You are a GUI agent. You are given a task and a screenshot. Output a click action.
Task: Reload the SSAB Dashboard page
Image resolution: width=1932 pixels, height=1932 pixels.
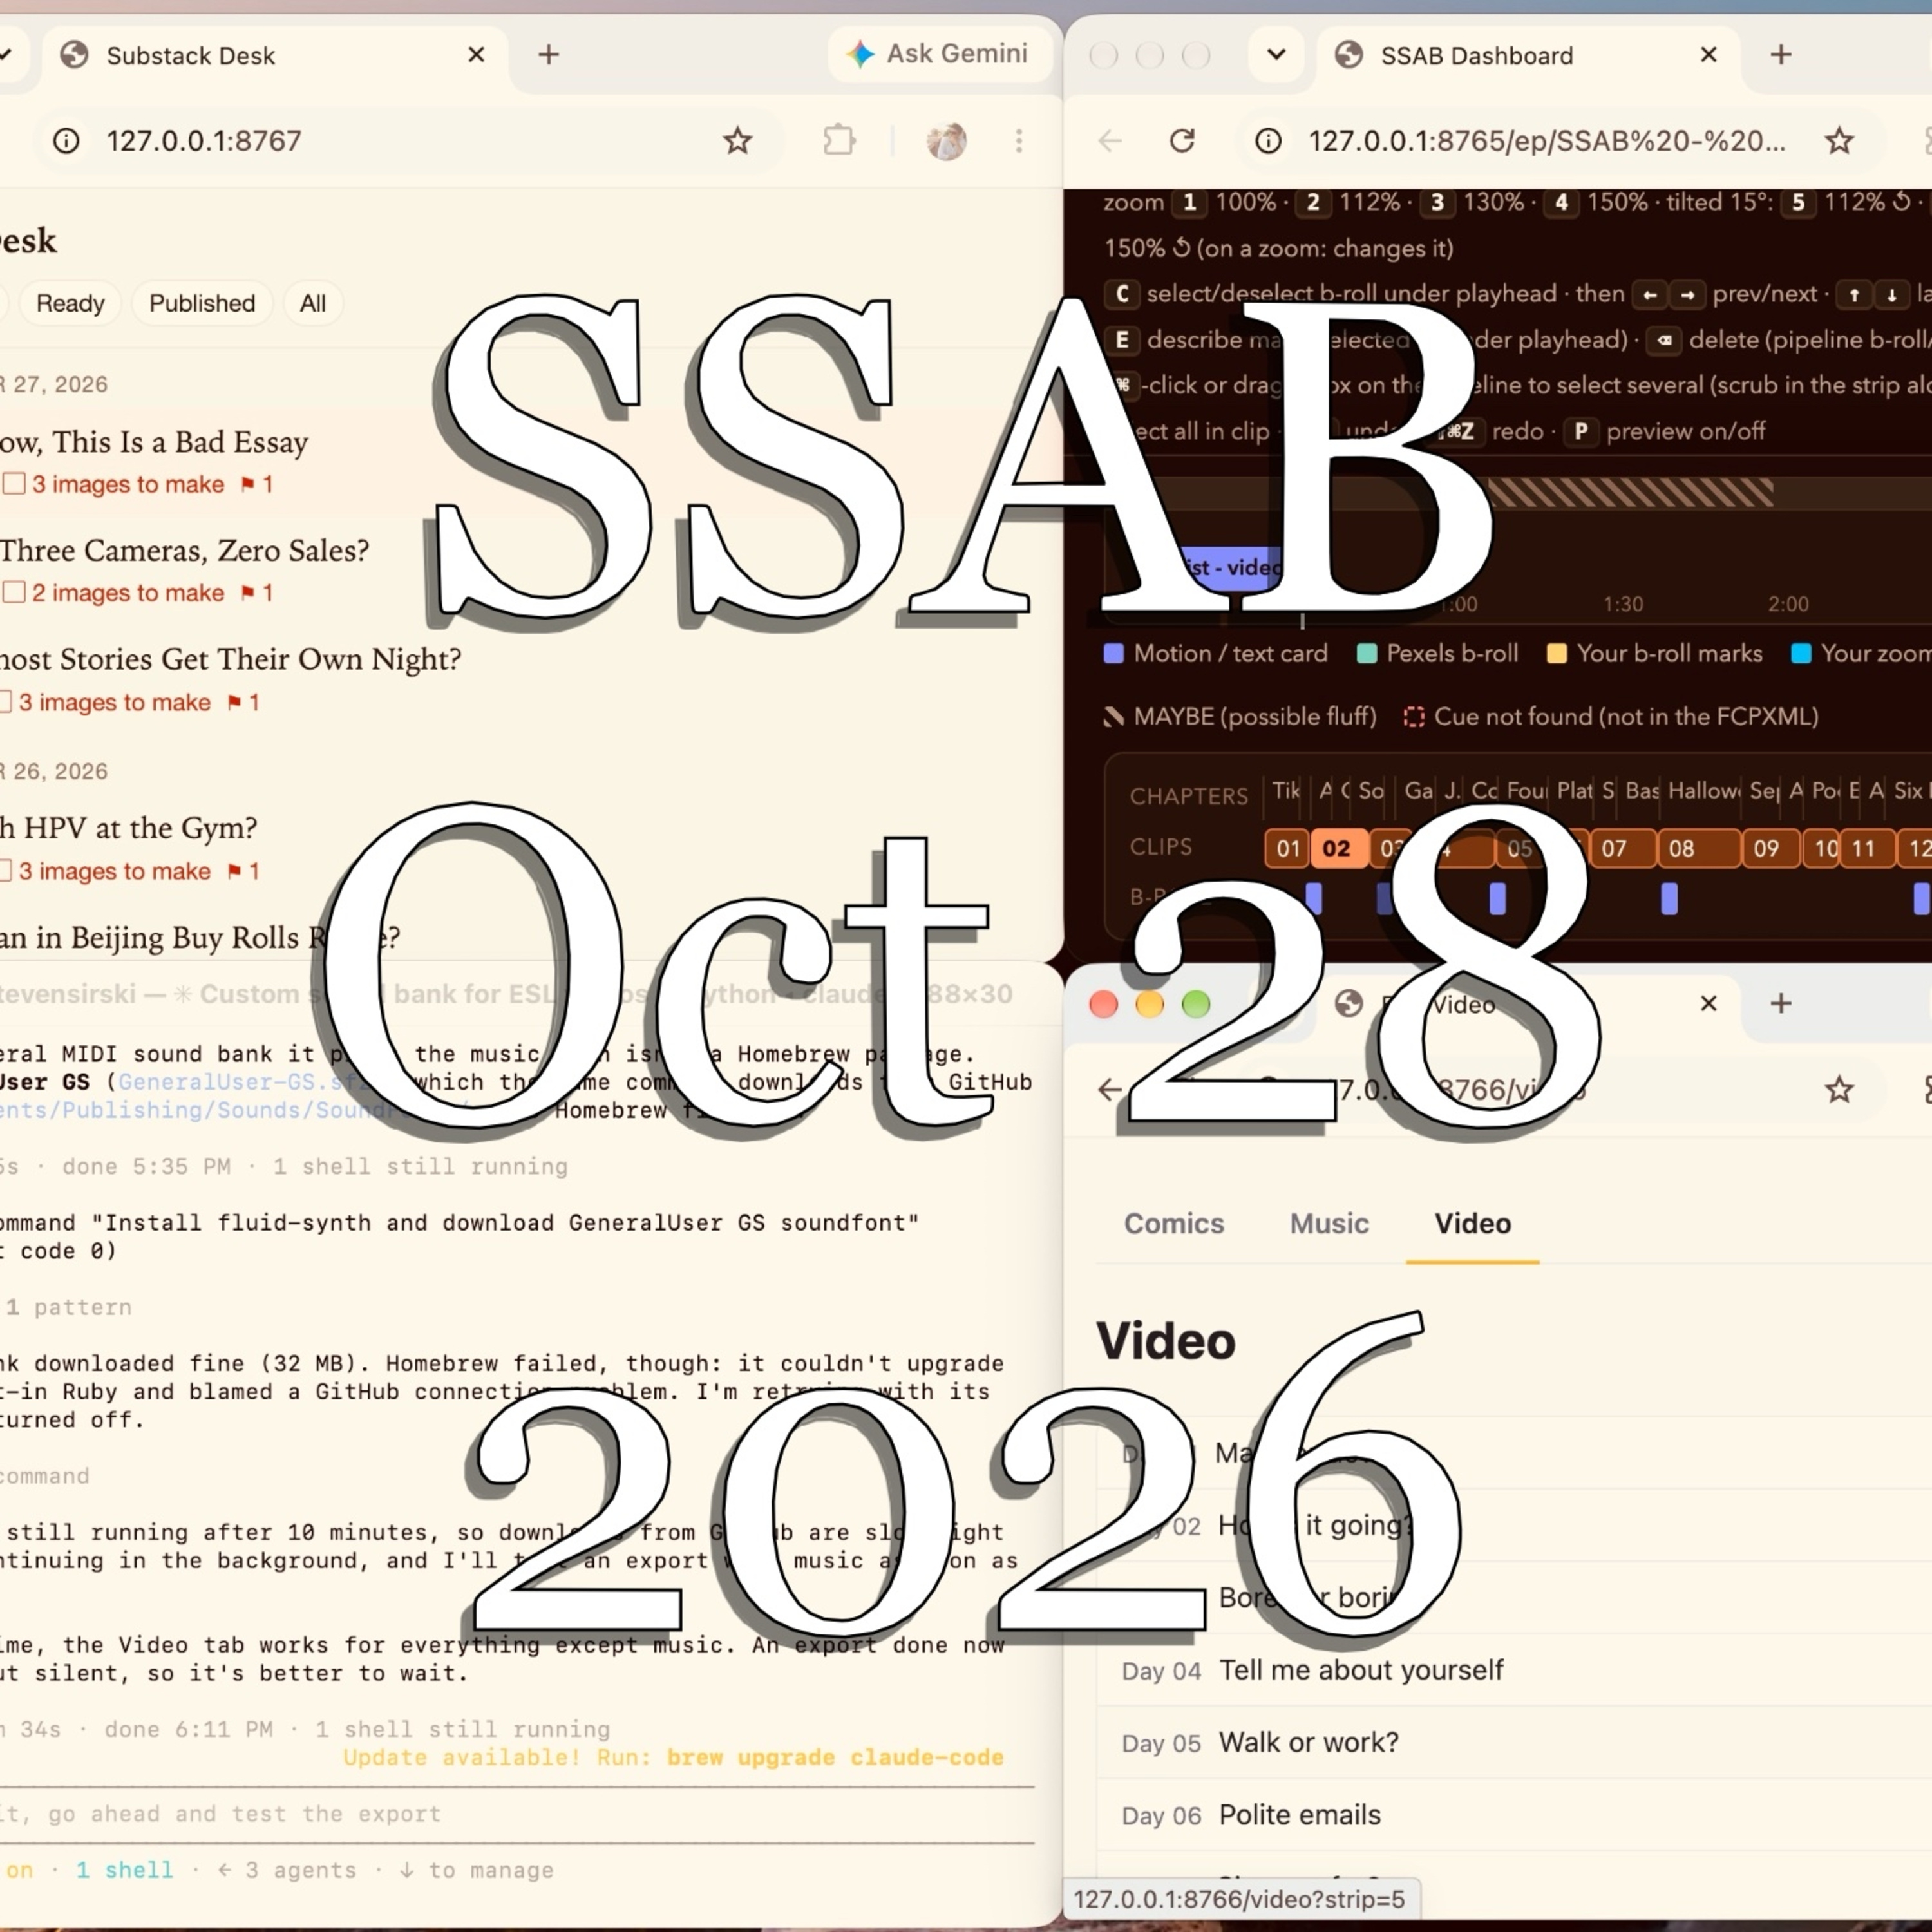pyautogui.click(x=1182, y=141)
